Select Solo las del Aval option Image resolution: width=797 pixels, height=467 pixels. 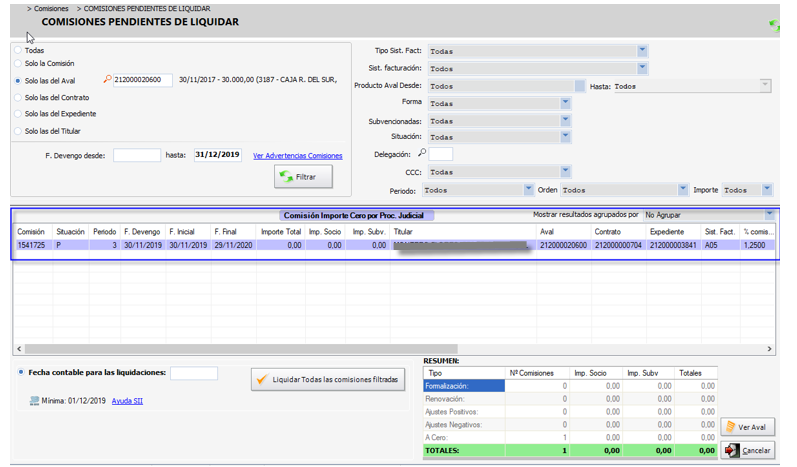(x=18, y=81)
